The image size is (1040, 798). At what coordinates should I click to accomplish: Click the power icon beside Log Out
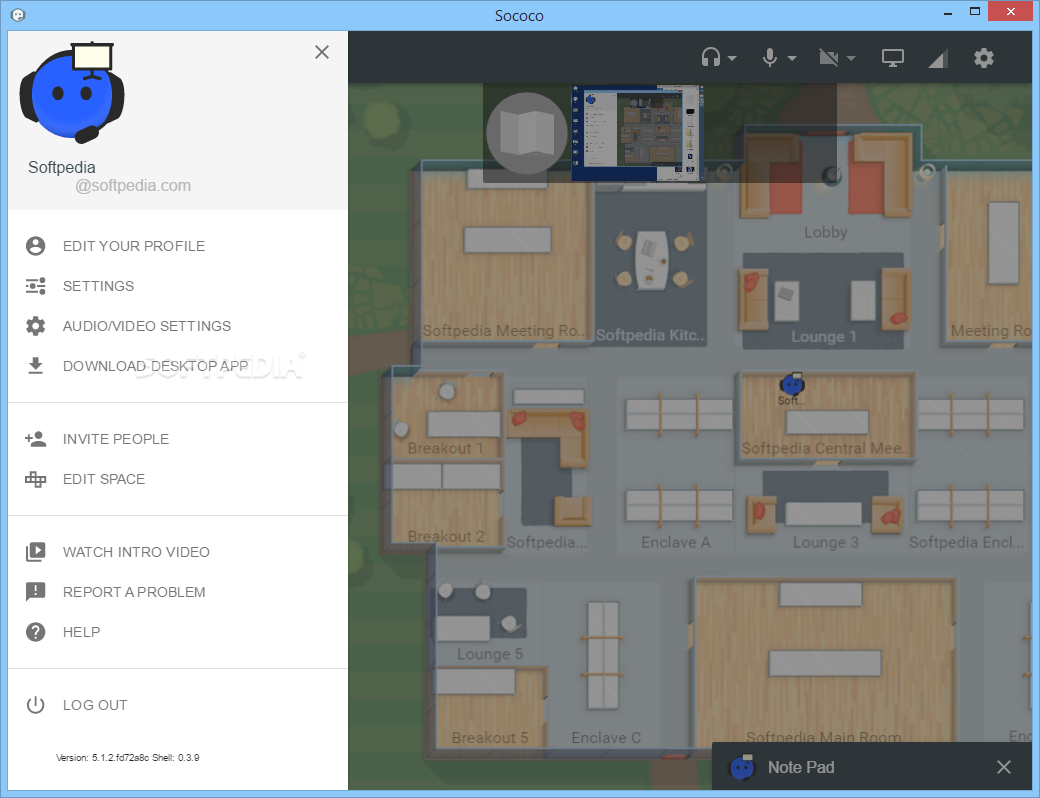tap(36, 705)
